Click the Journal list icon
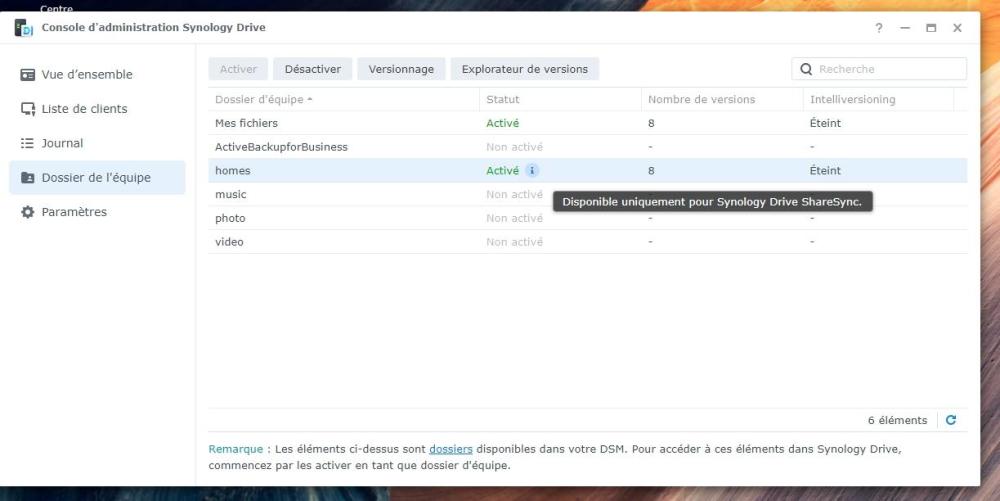Viewport: 1000px width, 501px height. [27, 143]
